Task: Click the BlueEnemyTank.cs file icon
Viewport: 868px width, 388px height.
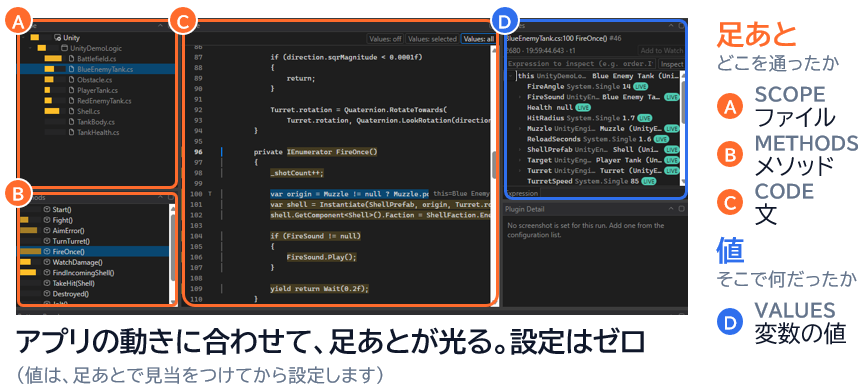Action: point(71,69)
